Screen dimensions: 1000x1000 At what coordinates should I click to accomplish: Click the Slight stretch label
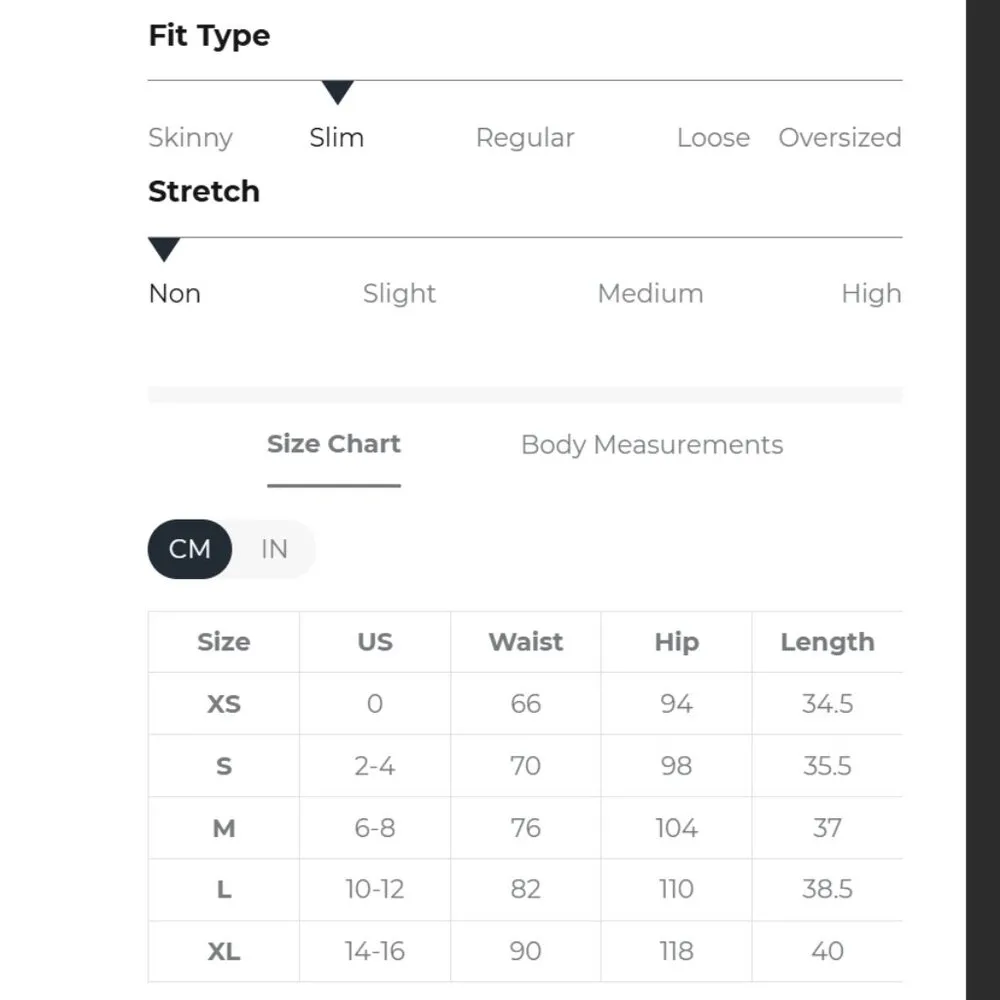[x=399, y=294]
